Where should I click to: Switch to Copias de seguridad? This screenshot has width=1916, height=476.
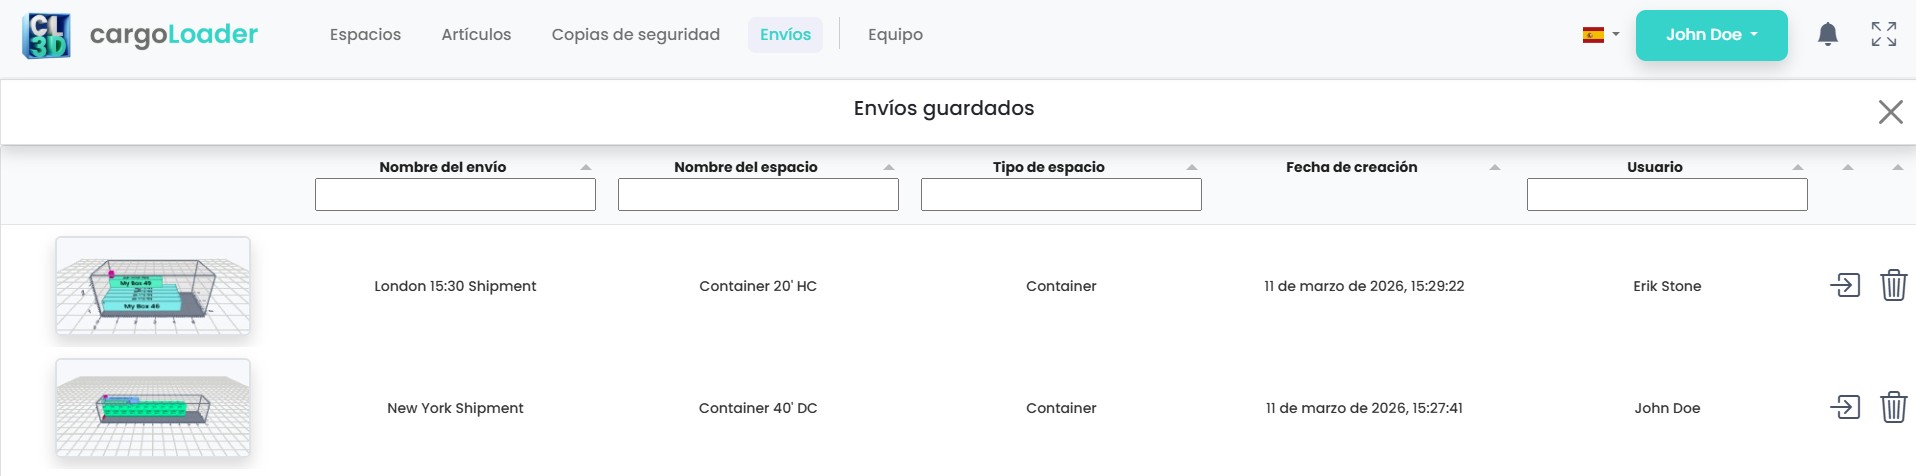(x=635, y=35)
